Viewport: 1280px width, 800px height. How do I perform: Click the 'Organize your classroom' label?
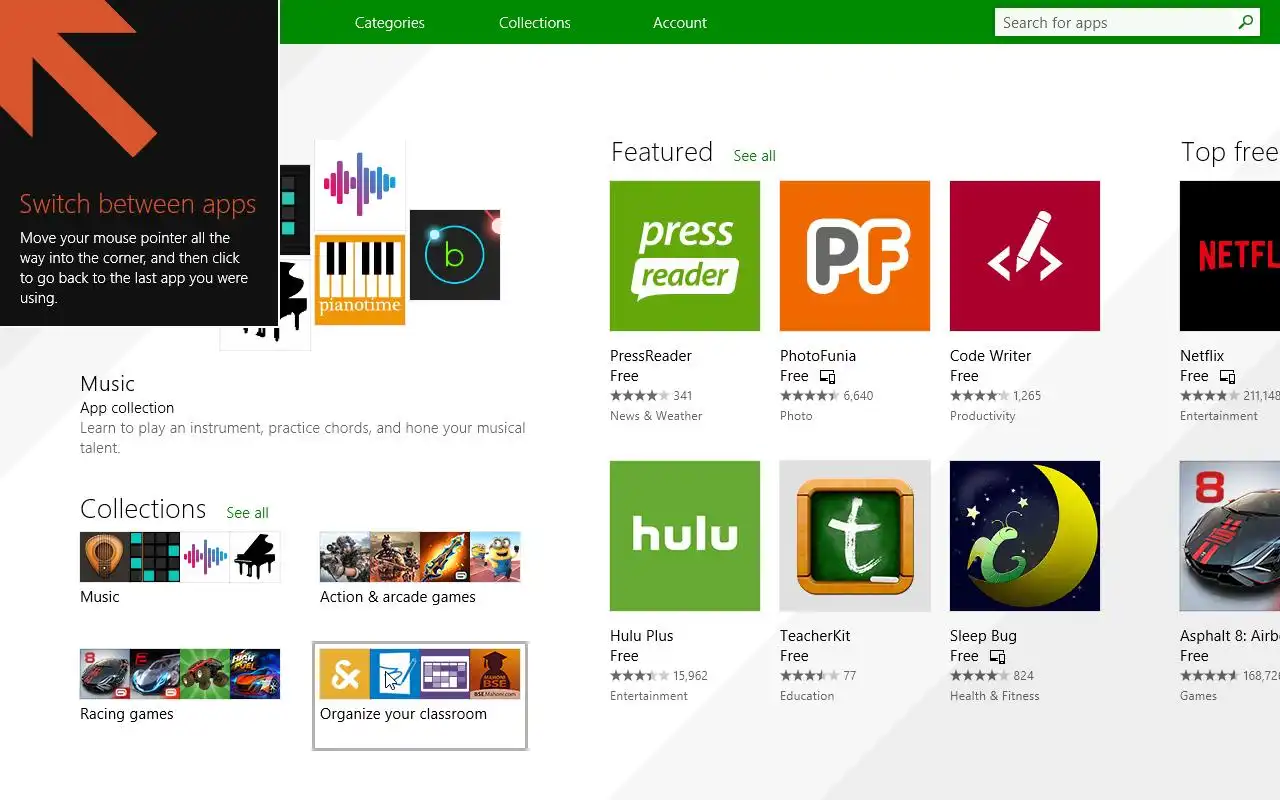pos(403,714)
